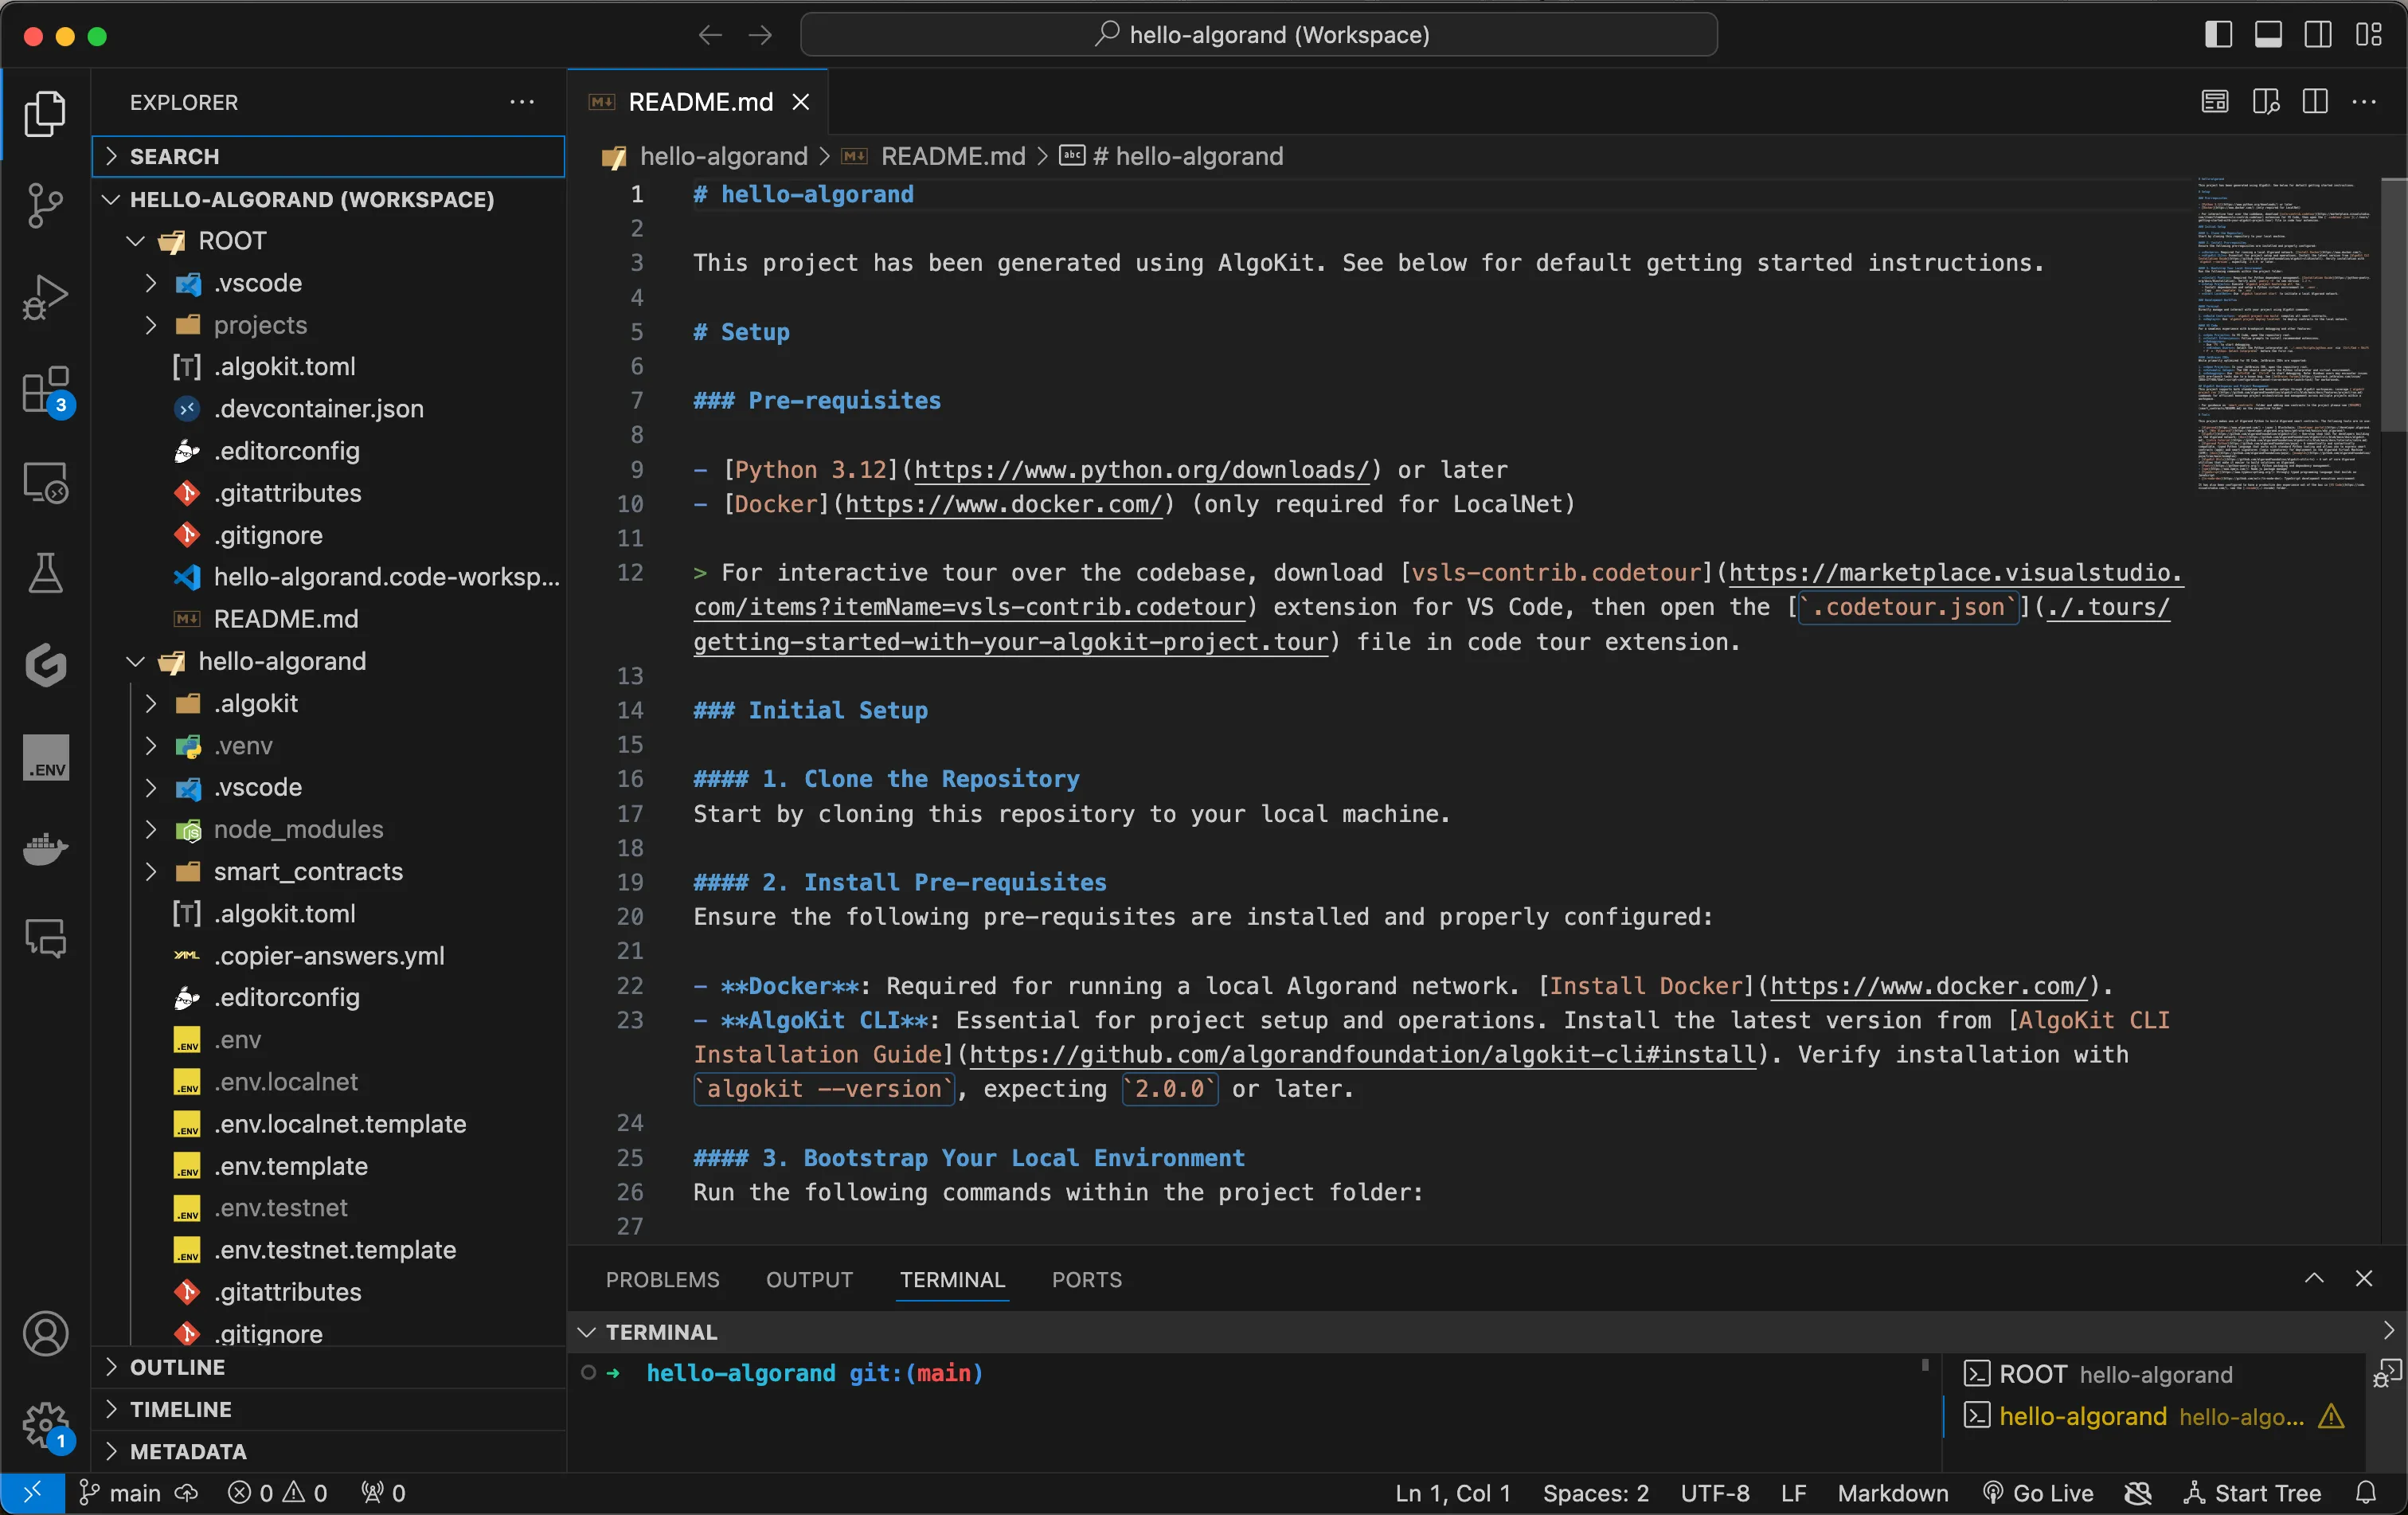
Task: Expand the OUTLINE section
Action: [328, 1367]
